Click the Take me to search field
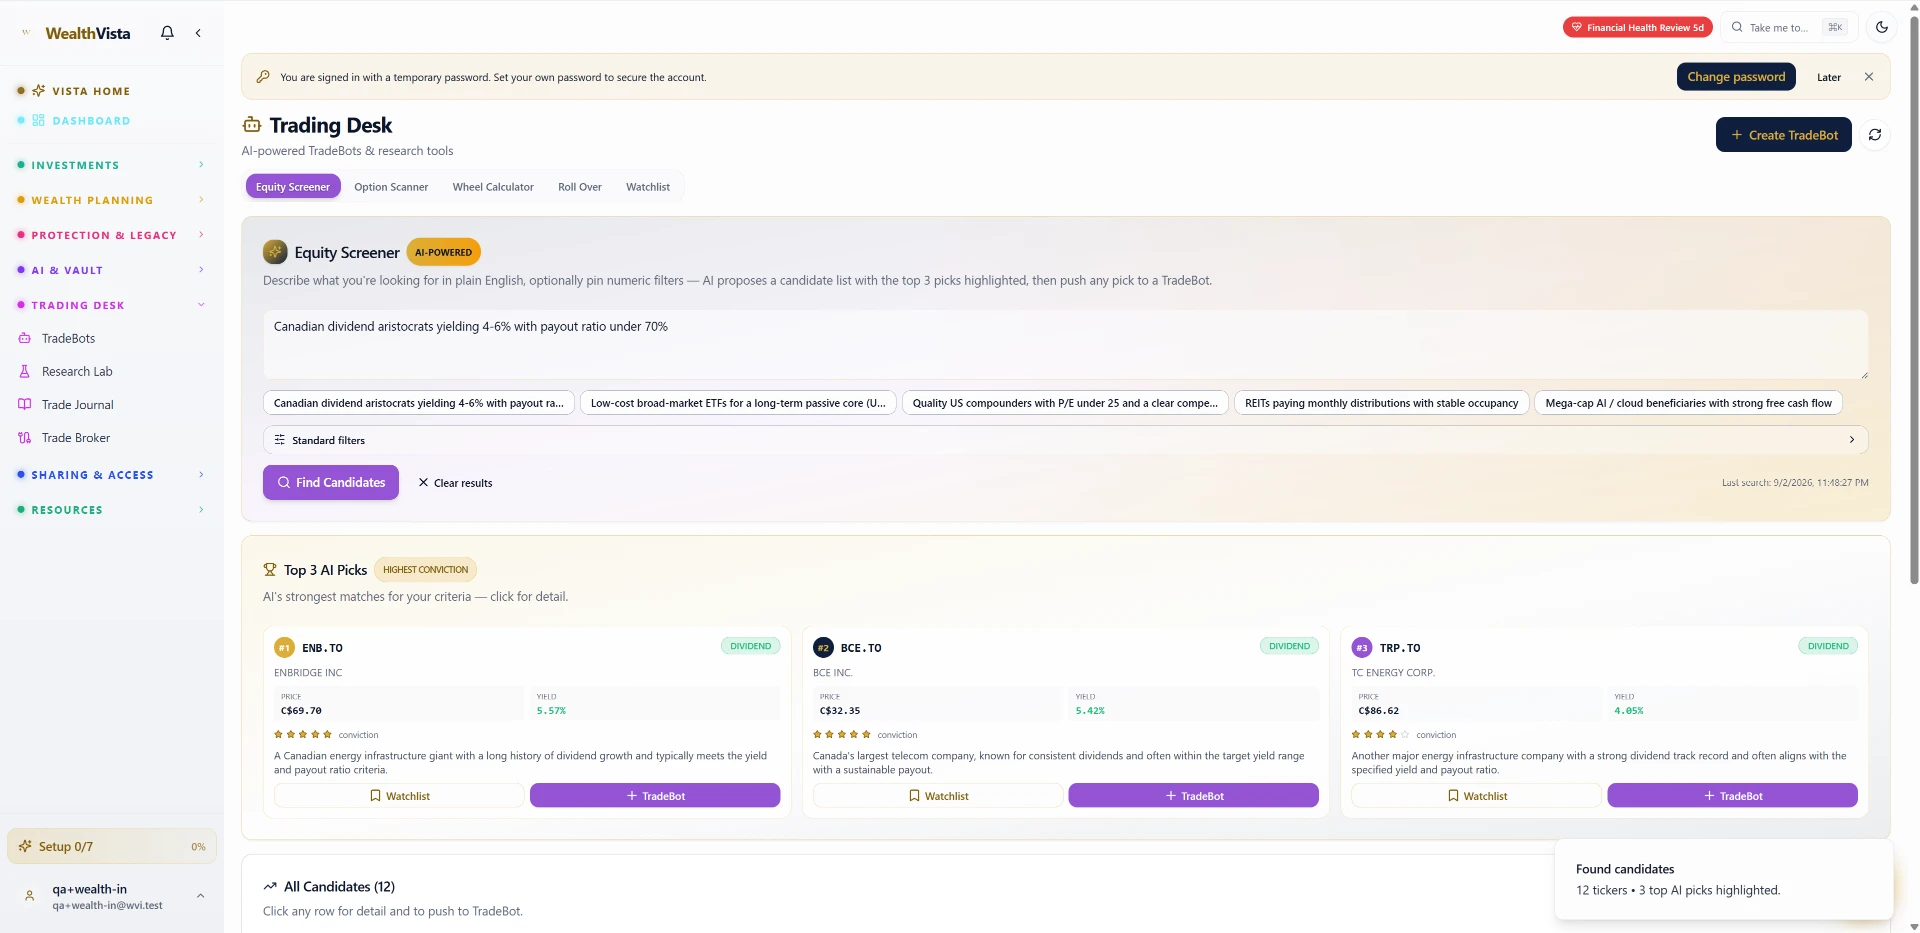 (1788, 27)
